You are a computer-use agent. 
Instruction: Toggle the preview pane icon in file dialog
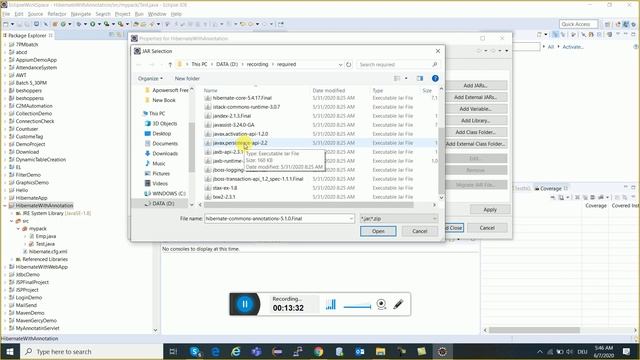pyautogui.click(x=420, y=78)
